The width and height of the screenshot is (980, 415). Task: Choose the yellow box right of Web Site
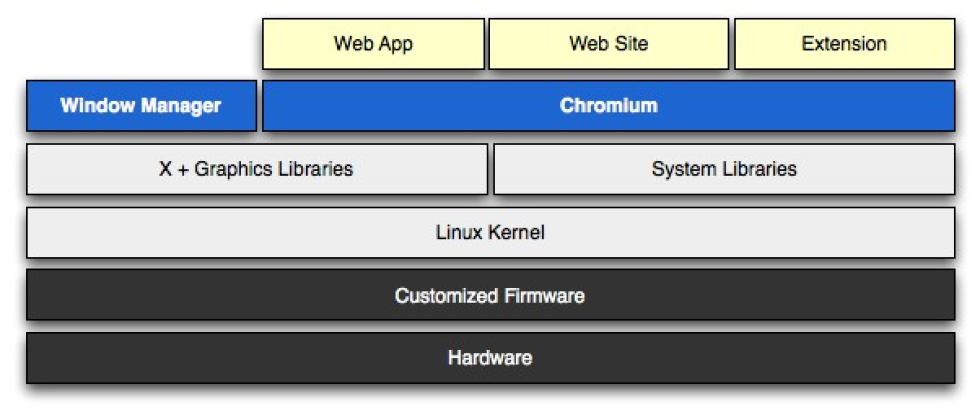844,44
